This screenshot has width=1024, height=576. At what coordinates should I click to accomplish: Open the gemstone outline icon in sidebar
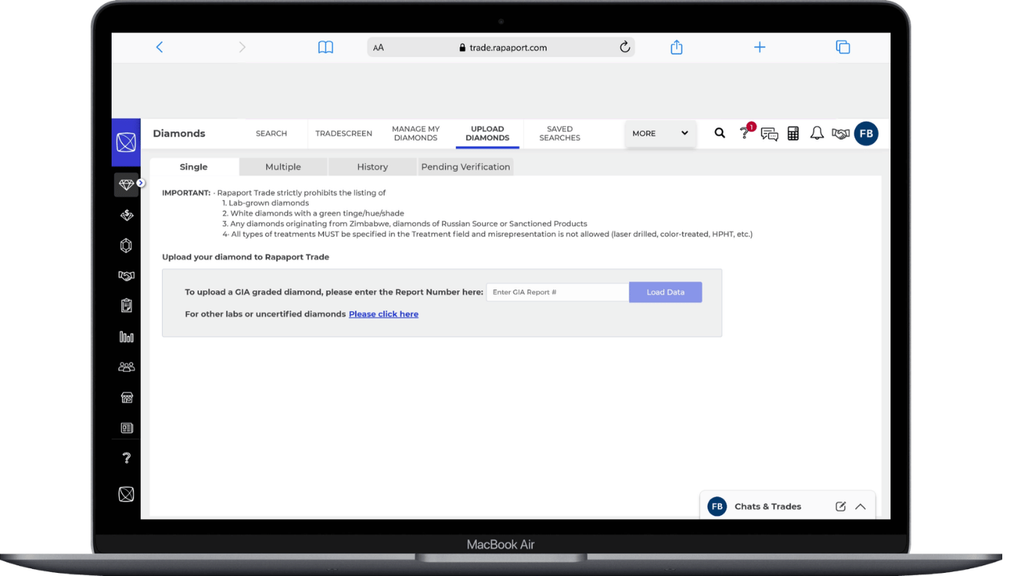126,246
